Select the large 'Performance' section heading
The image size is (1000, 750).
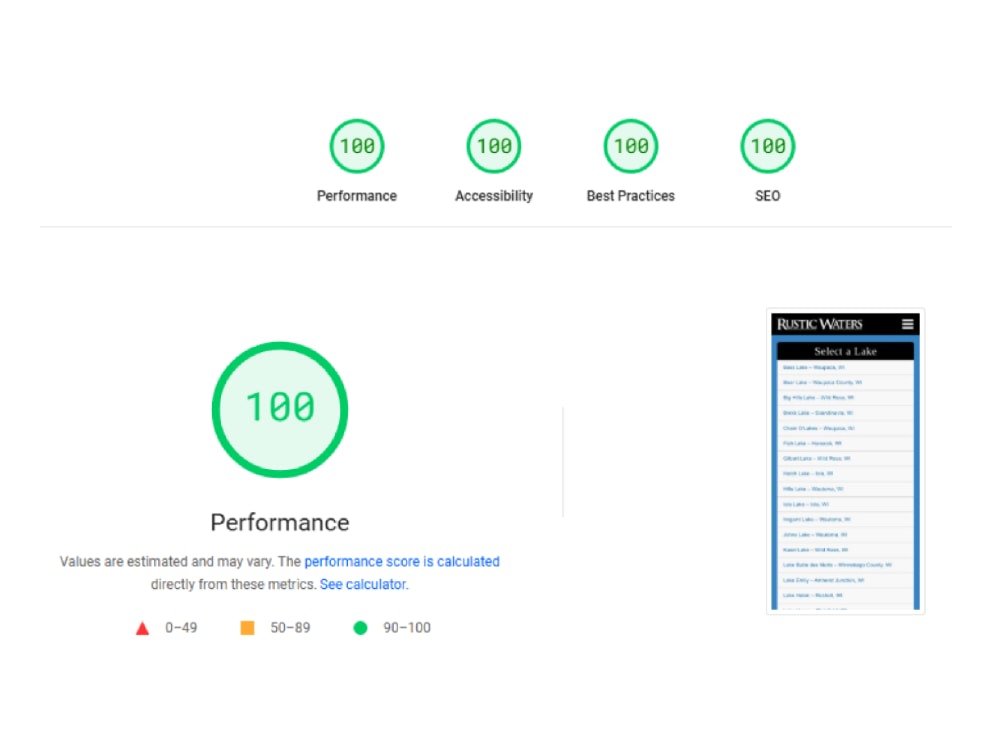click(x=280, y=523)
